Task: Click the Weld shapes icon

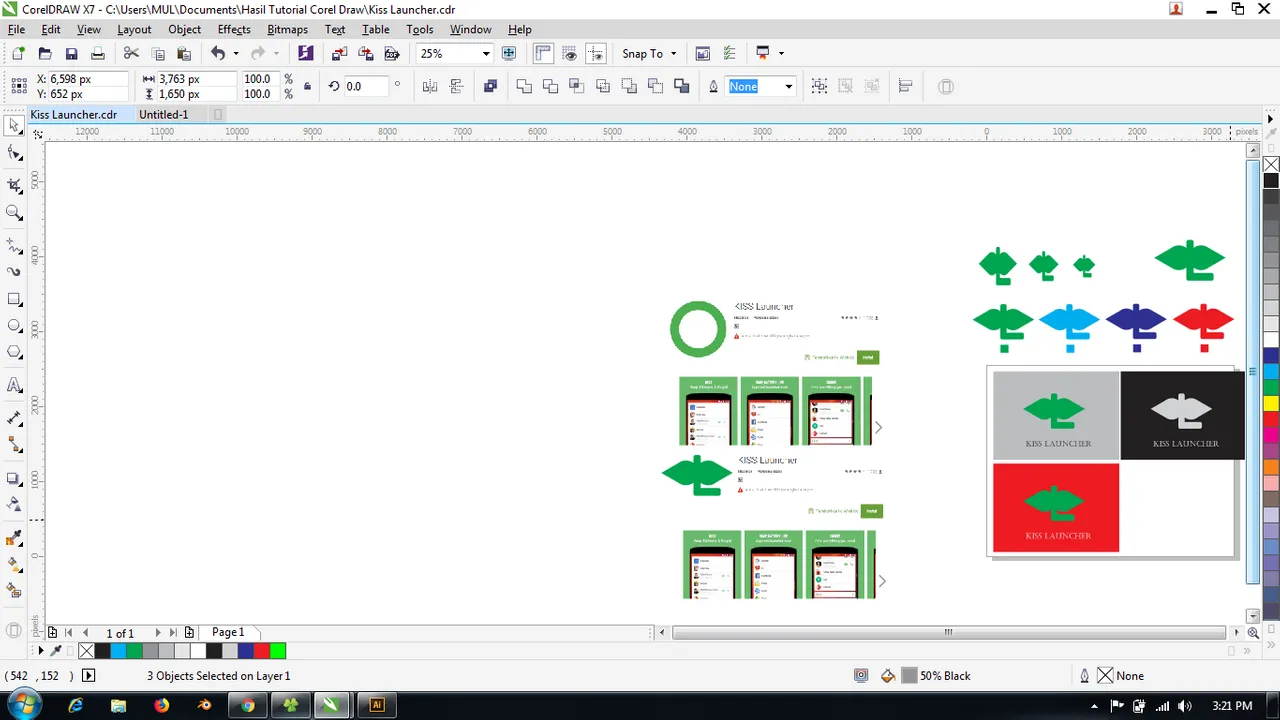Action: click(524, 87)
